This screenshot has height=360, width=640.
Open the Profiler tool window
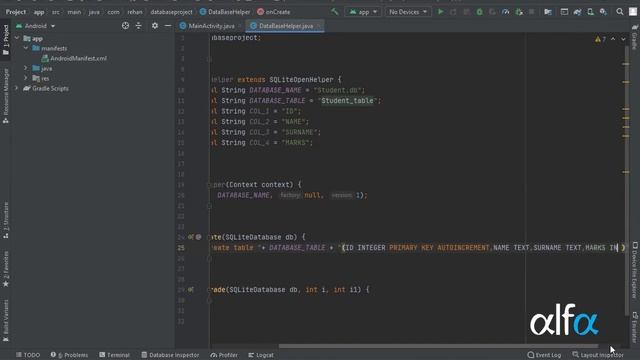pos(224,355)
